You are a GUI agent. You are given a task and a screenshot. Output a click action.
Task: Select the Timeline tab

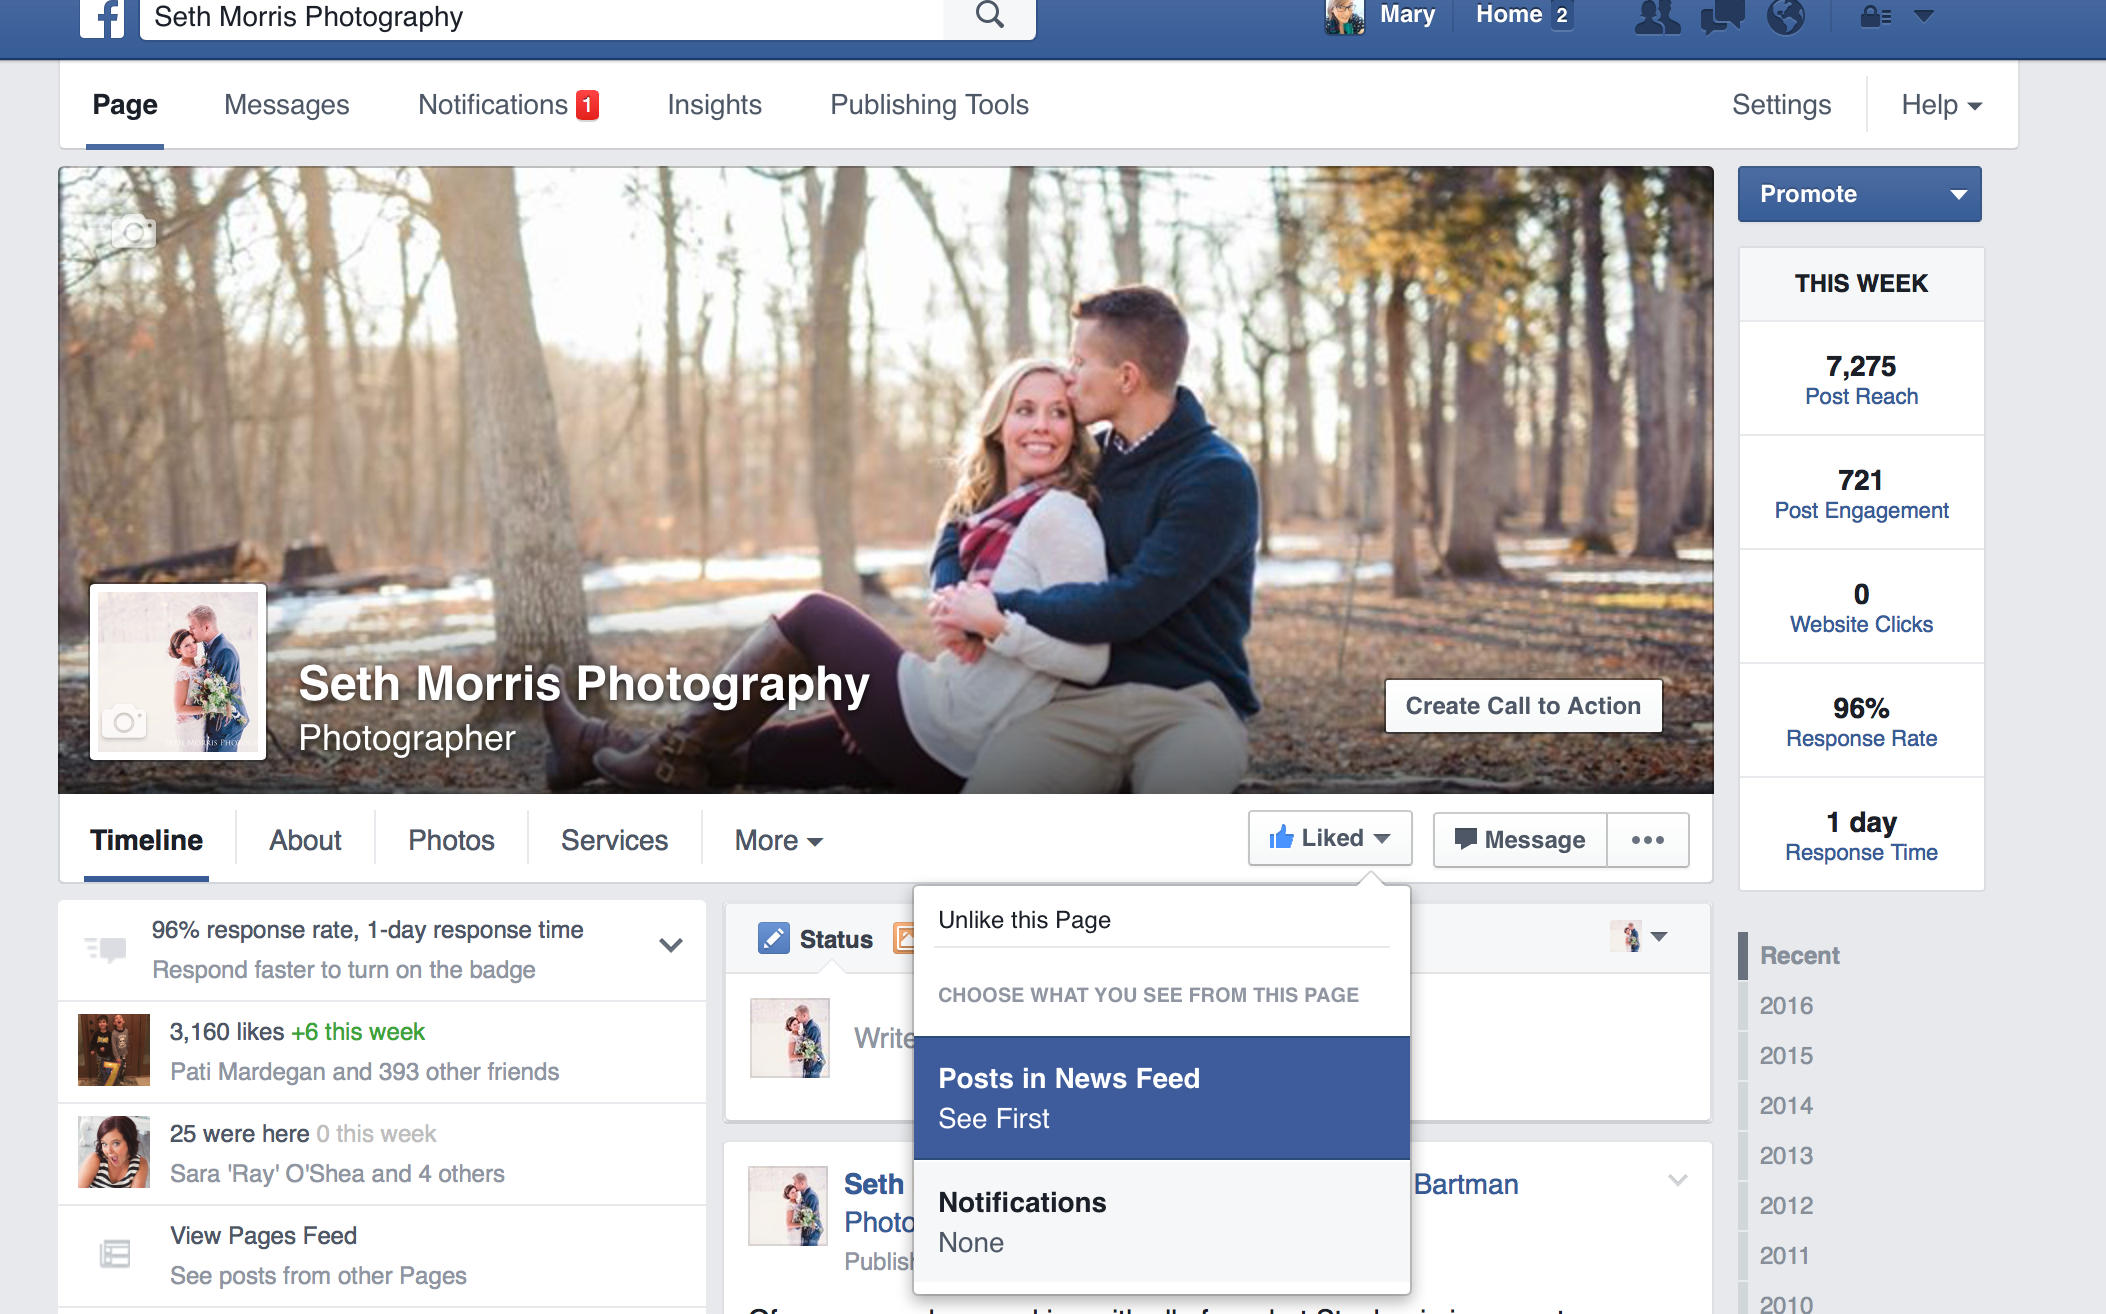[146, 840]
